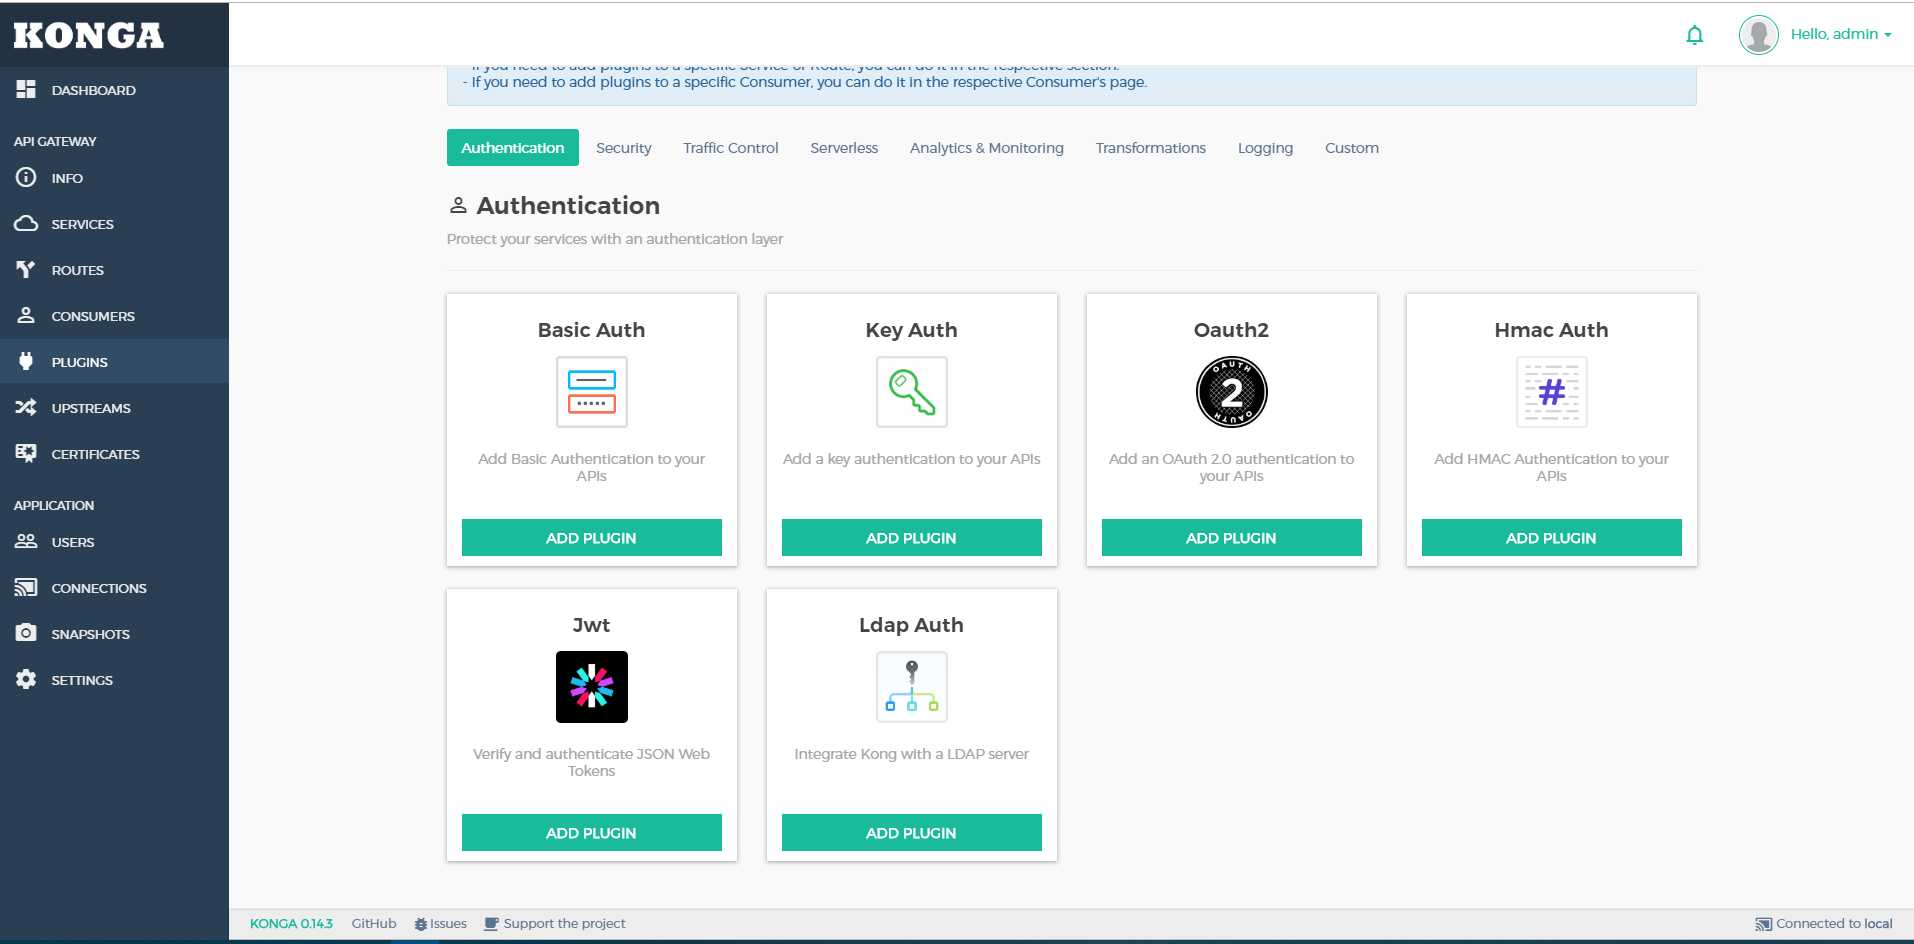Click the Oauth2 logo icon
1914x944 pixels.
[1231, 392]
